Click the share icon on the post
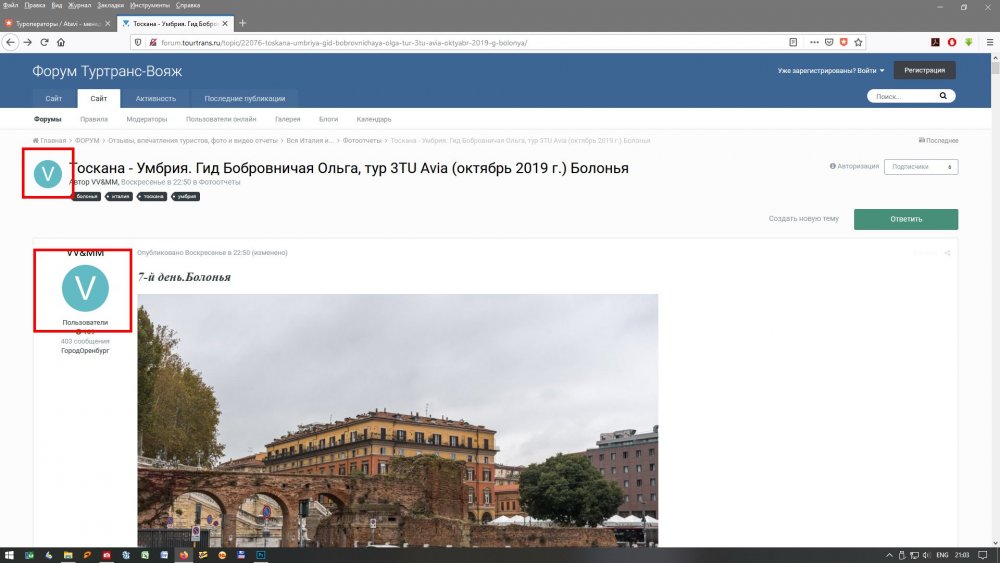The image size is (1000, 563). click(947, 253)
